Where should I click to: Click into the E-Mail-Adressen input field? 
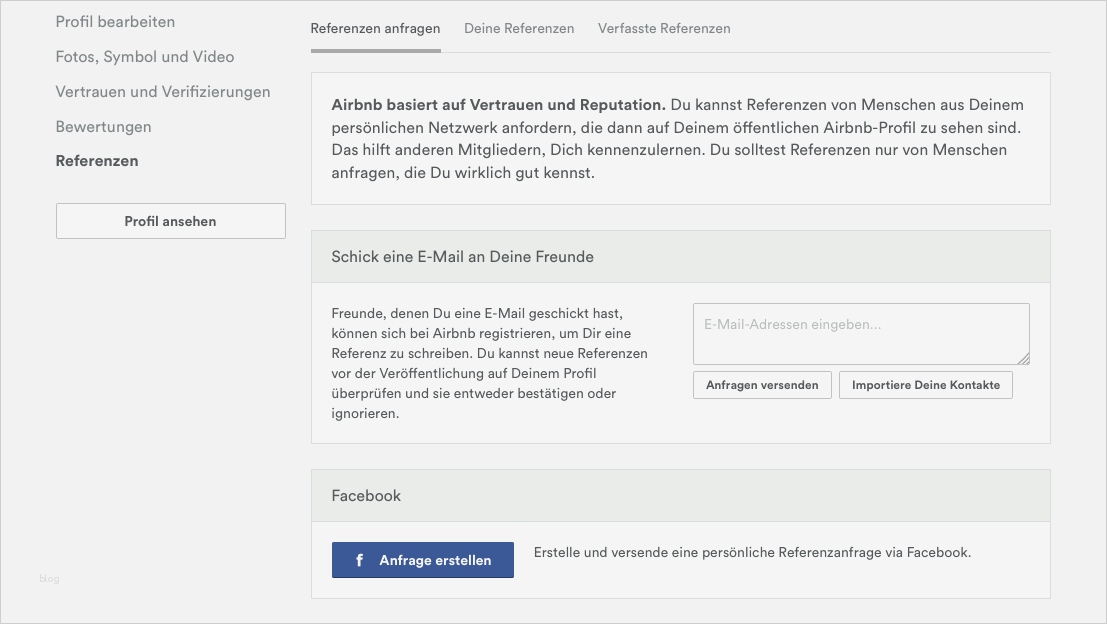(861, 333)
